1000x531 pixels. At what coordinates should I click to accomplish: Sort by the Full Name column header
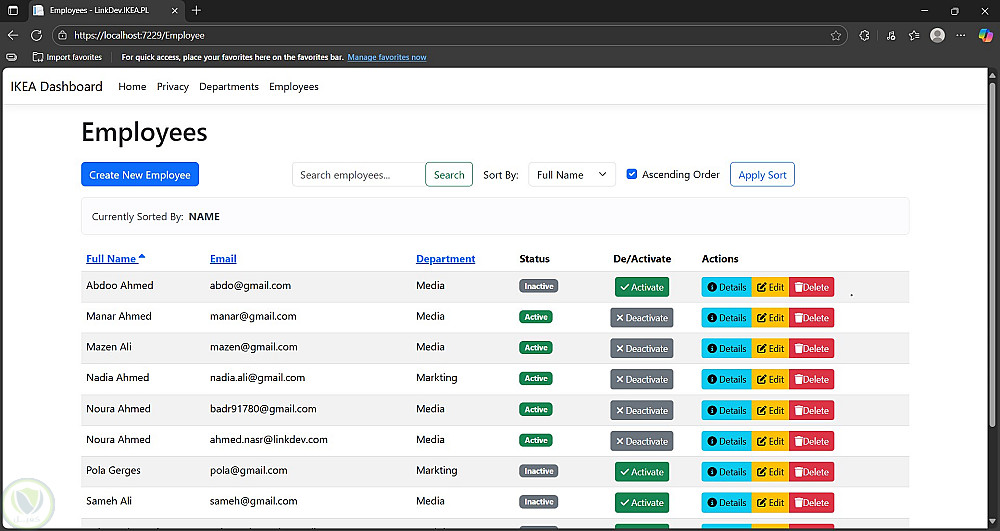coord(111,259)
